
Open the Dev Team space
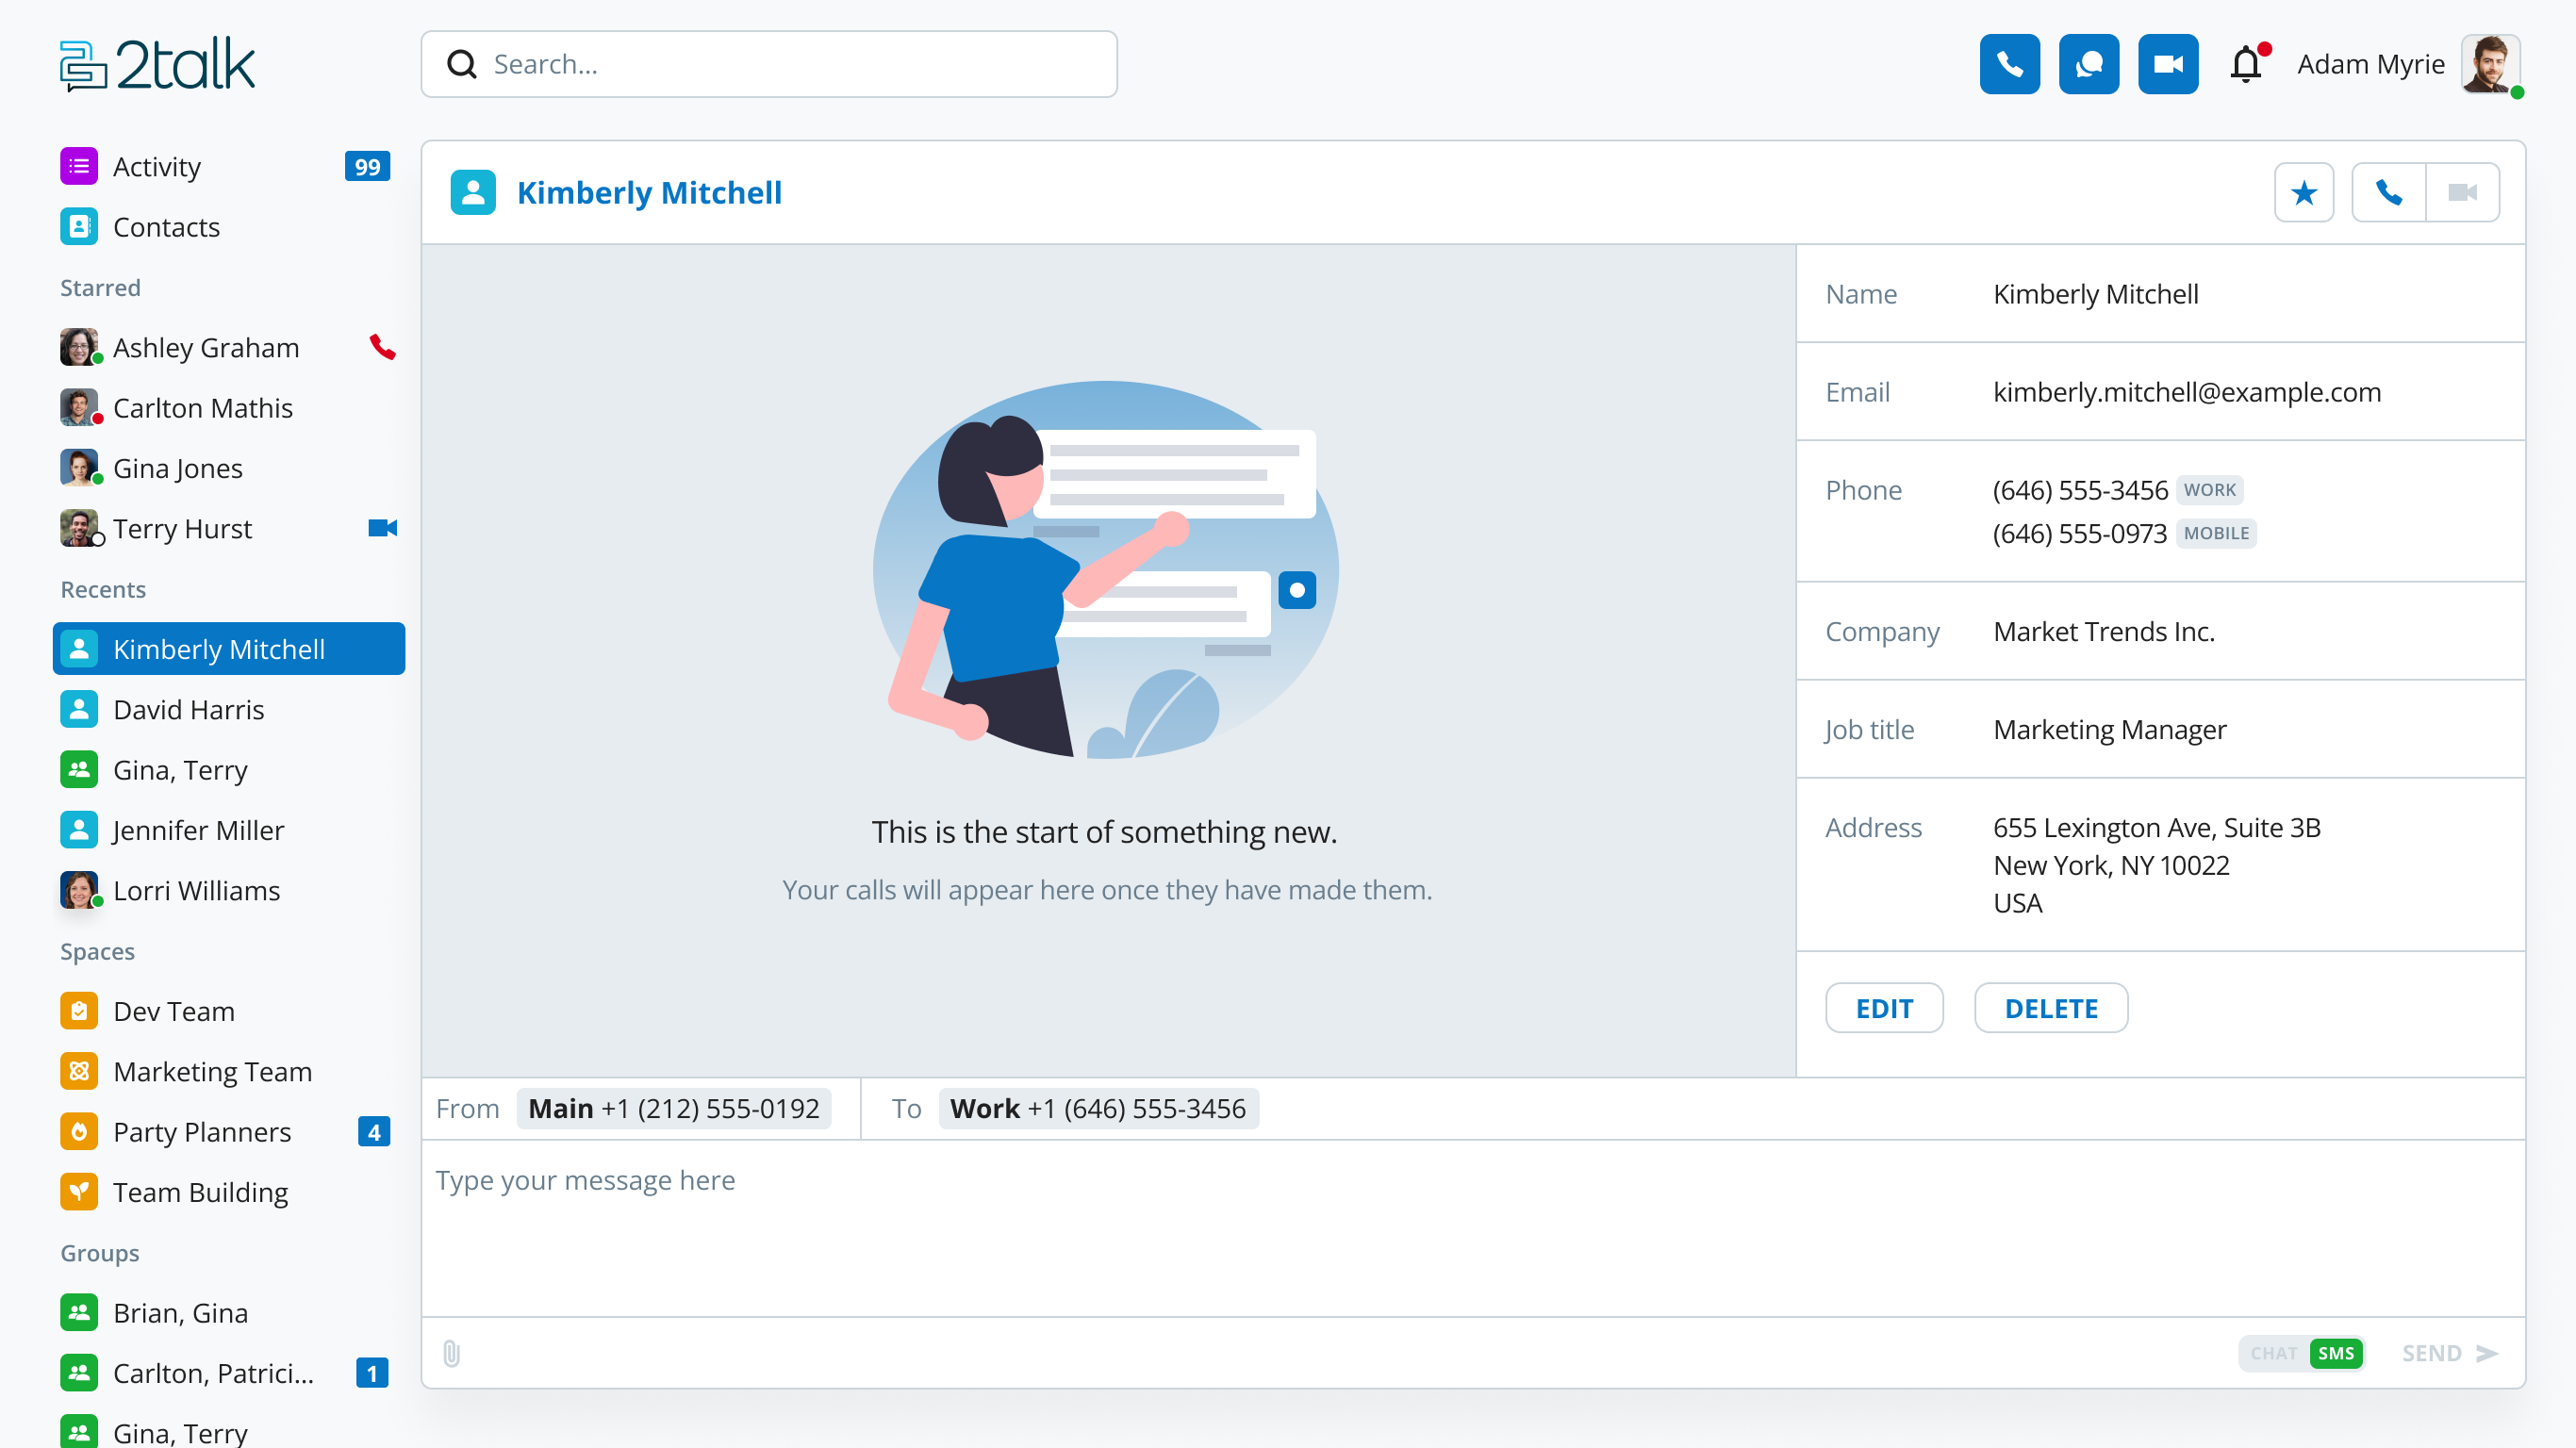(x=228, y=1011)
